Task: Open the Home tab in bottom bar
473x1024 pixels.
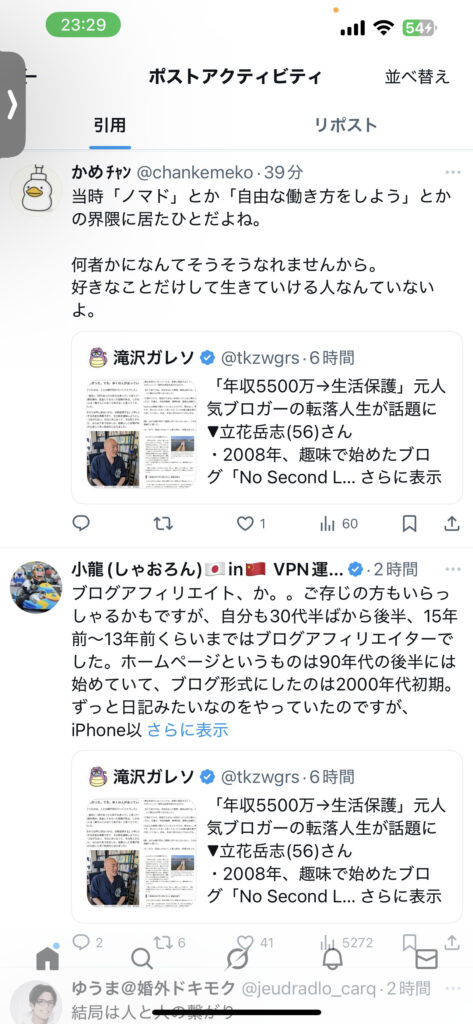Action: [47, 958]
